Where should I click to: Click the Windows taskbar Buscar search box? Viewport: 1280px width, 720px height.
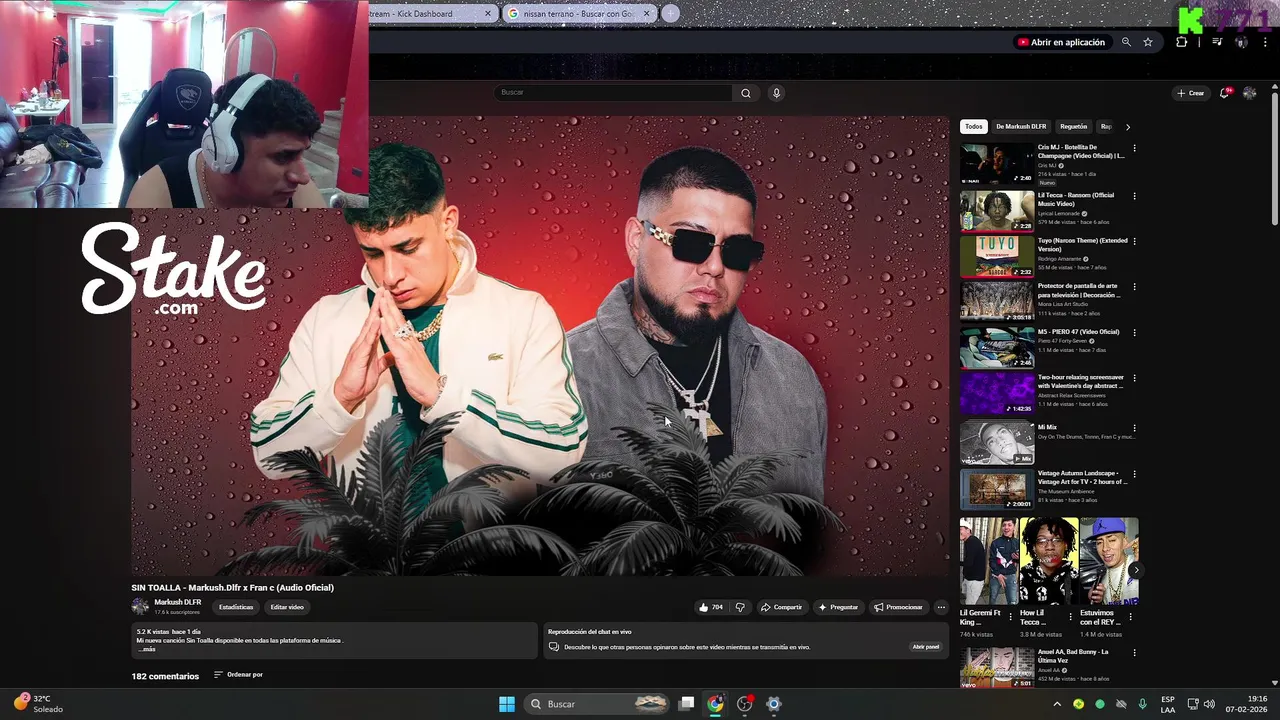pyautogui.click(x=597, y=704)
